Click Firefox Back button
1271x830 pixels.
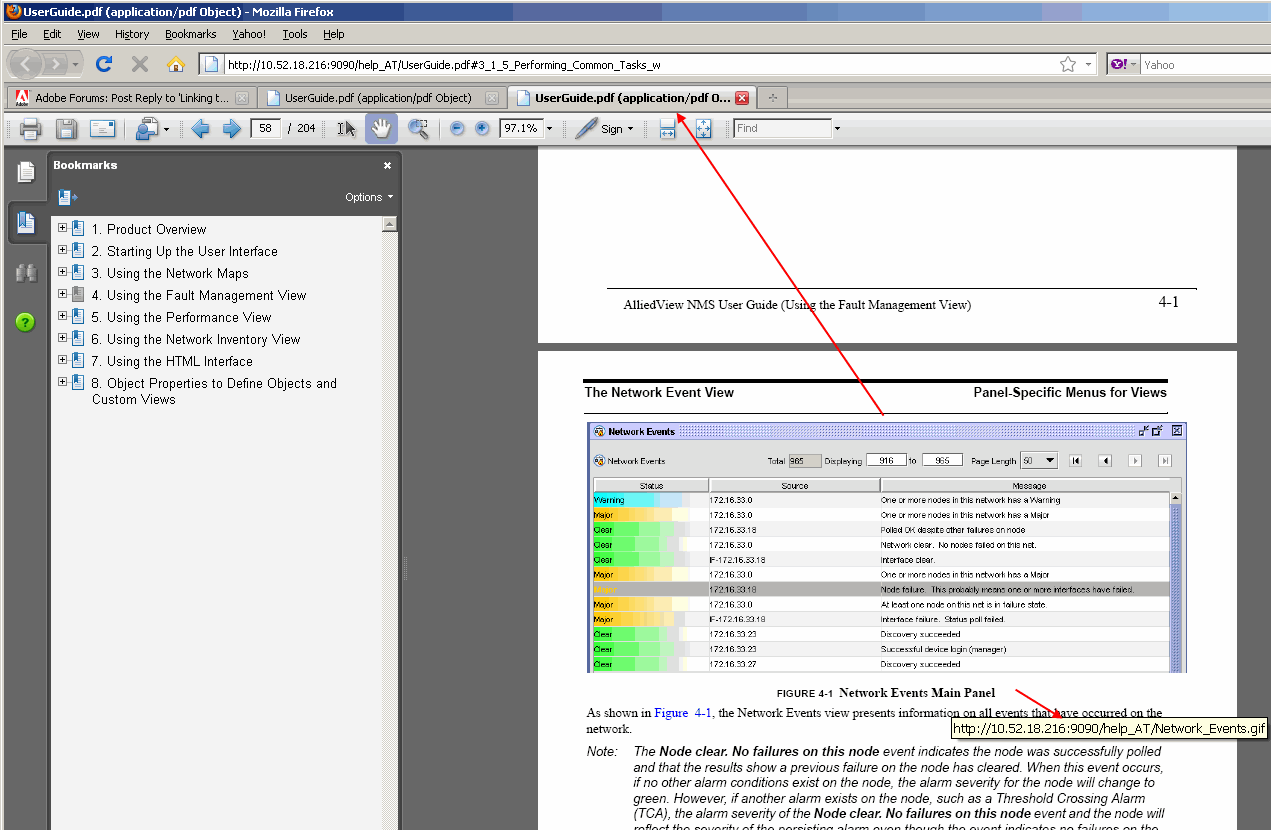pos(26,64)
